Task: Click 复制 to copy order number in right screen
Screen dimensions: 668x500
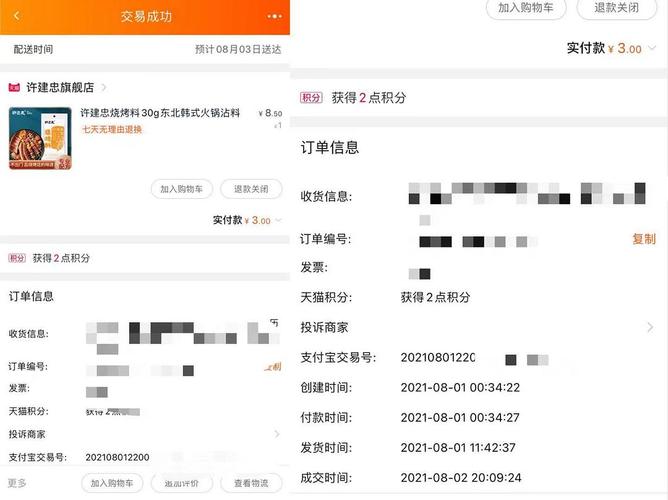Action: [644, 239]
